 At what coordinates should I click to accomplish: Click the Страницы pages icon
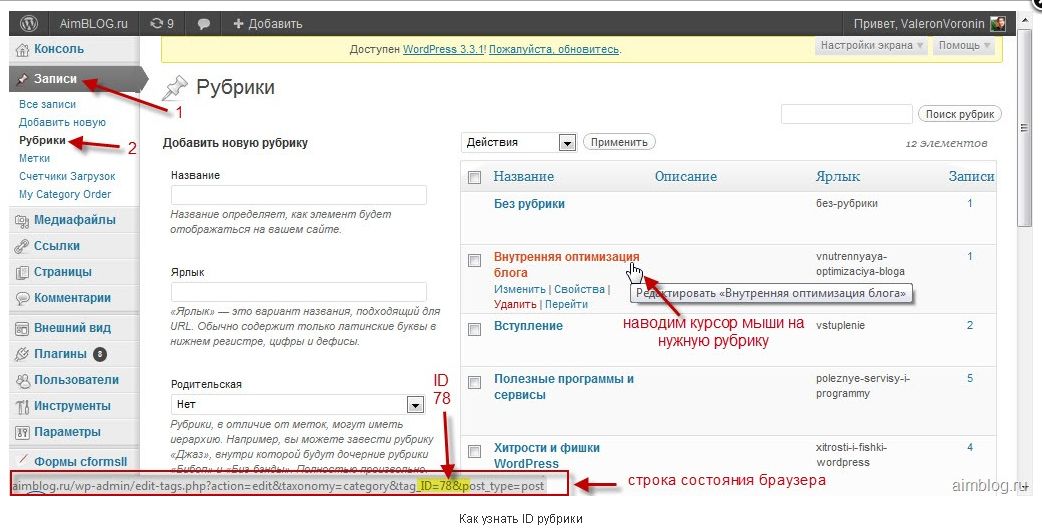coord(22,272)
